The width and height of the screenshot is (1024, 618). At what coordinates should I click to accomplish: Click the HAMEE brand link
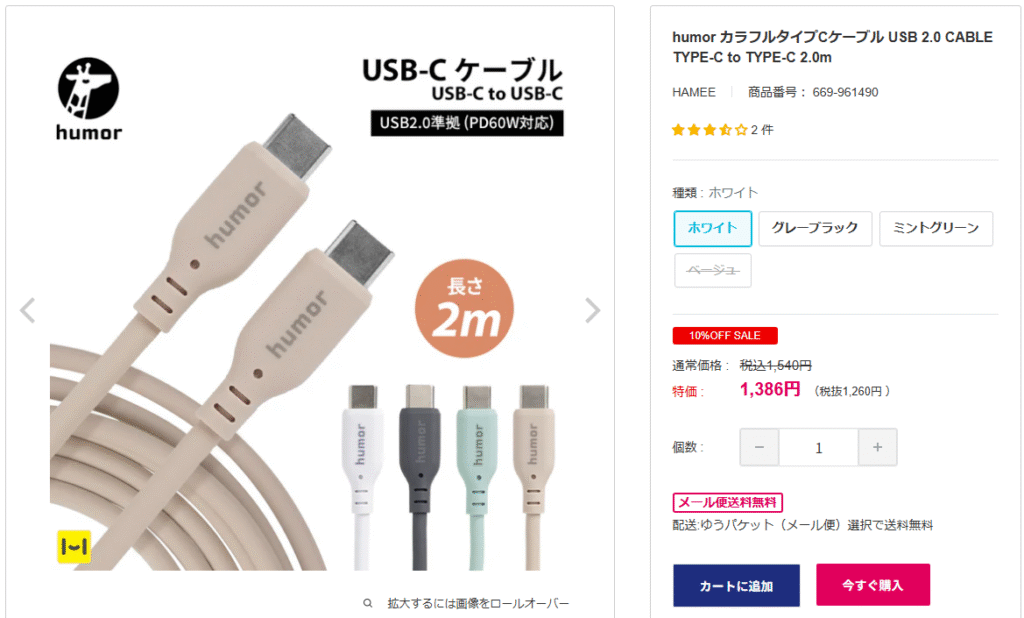pyautogui.click(x=694, y=92)
